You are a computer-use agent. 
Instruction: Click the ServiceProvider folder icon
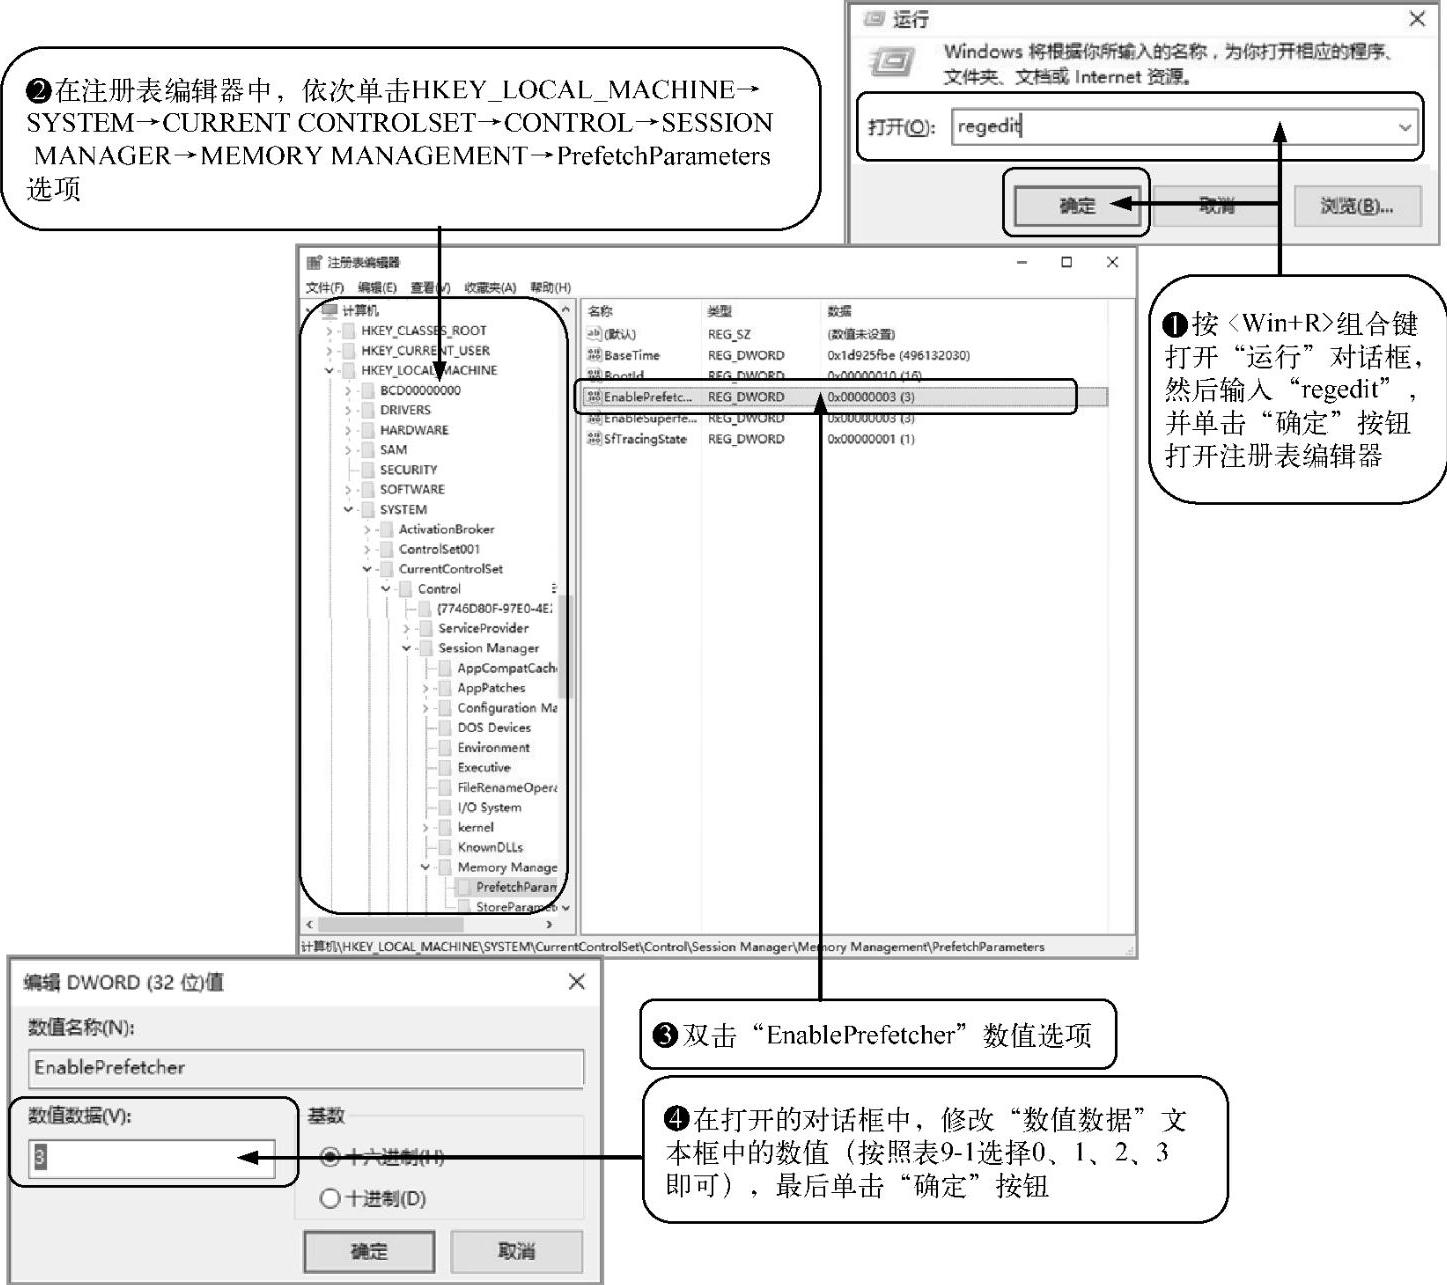(425, 628)
